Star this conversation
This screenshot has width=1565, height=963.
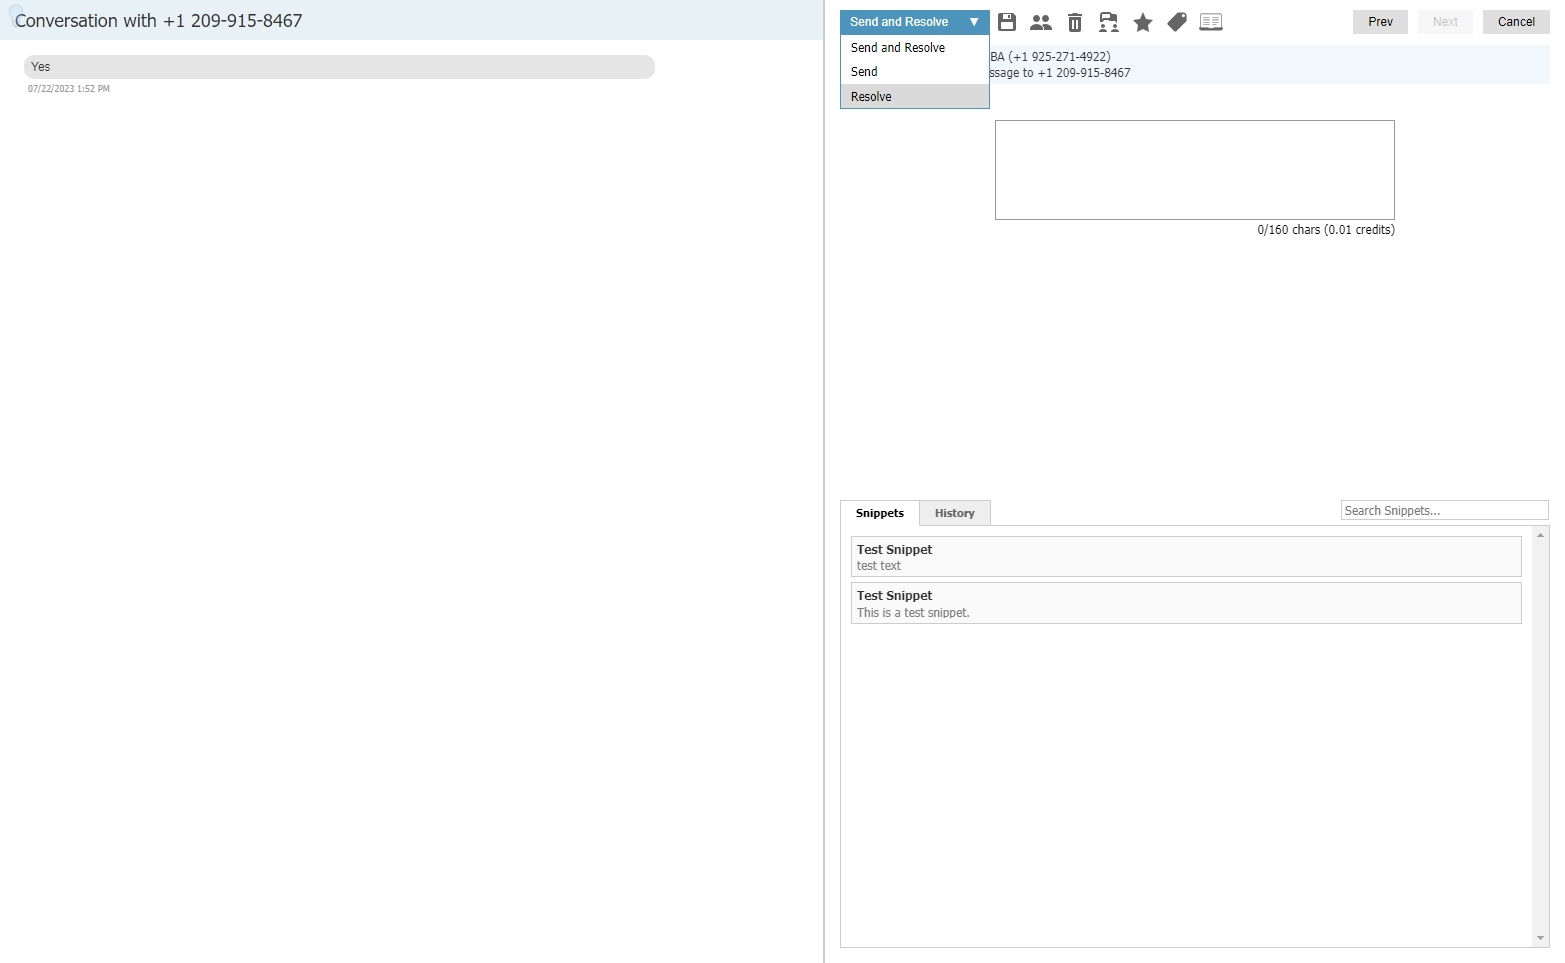pyautogui.click(x=1143, y=22)
